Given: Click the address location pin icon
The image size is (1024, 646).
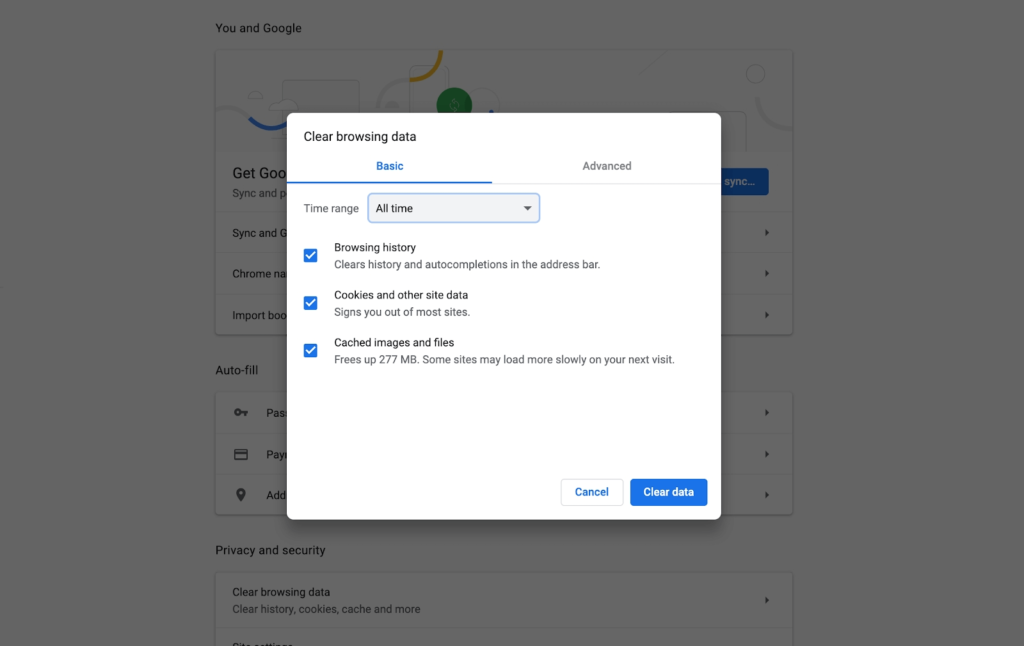Looking at the screenshot, I should (x=241, y=495).
